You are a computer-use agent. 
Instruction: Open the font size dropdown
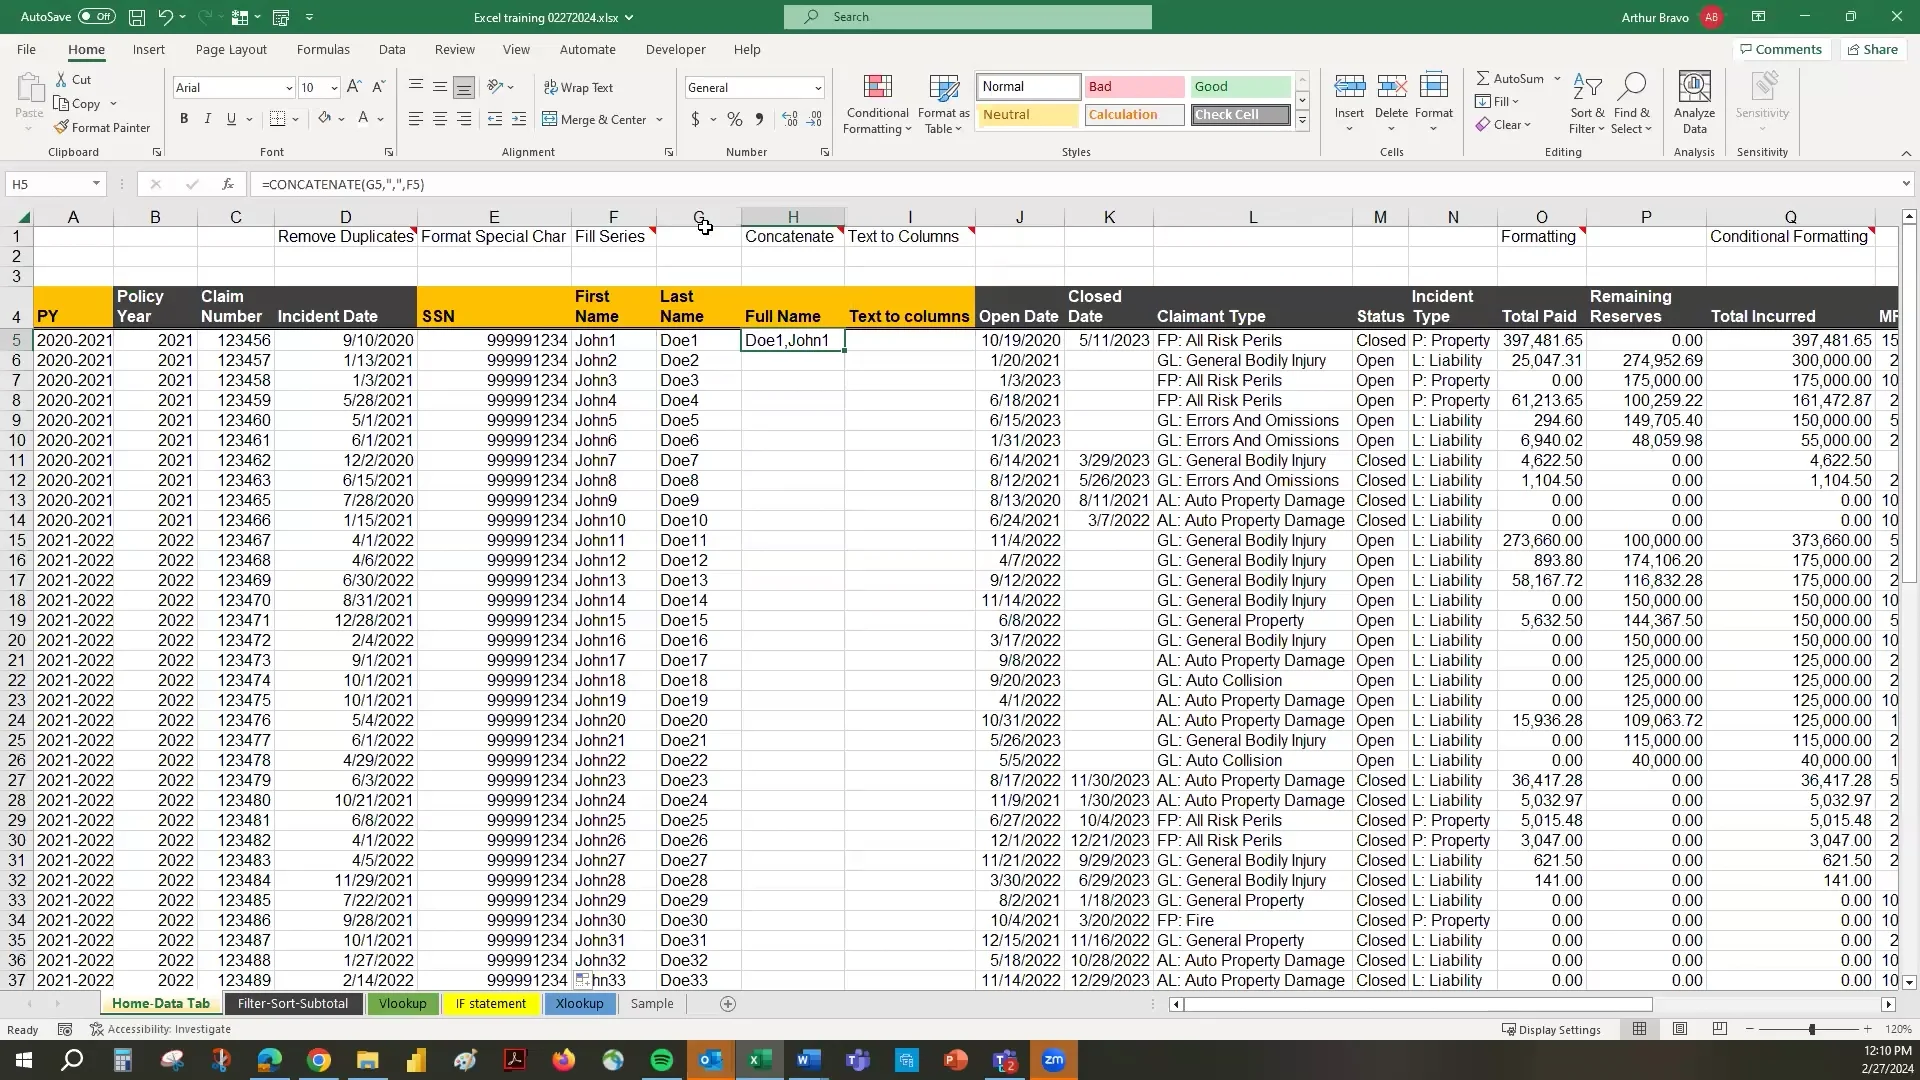(x=332, y=88)
